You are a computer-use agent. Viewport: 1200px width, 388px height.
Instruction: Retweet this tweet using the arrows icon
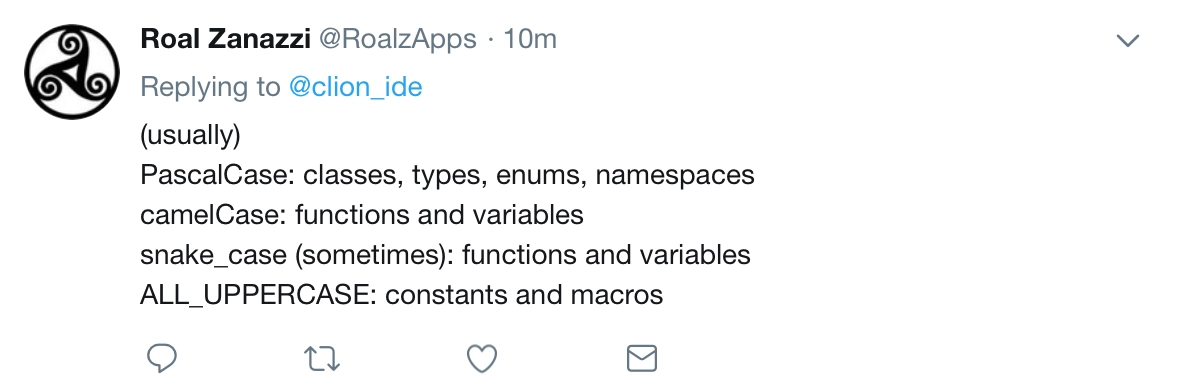pyautogui.click(x=321, y=358)
